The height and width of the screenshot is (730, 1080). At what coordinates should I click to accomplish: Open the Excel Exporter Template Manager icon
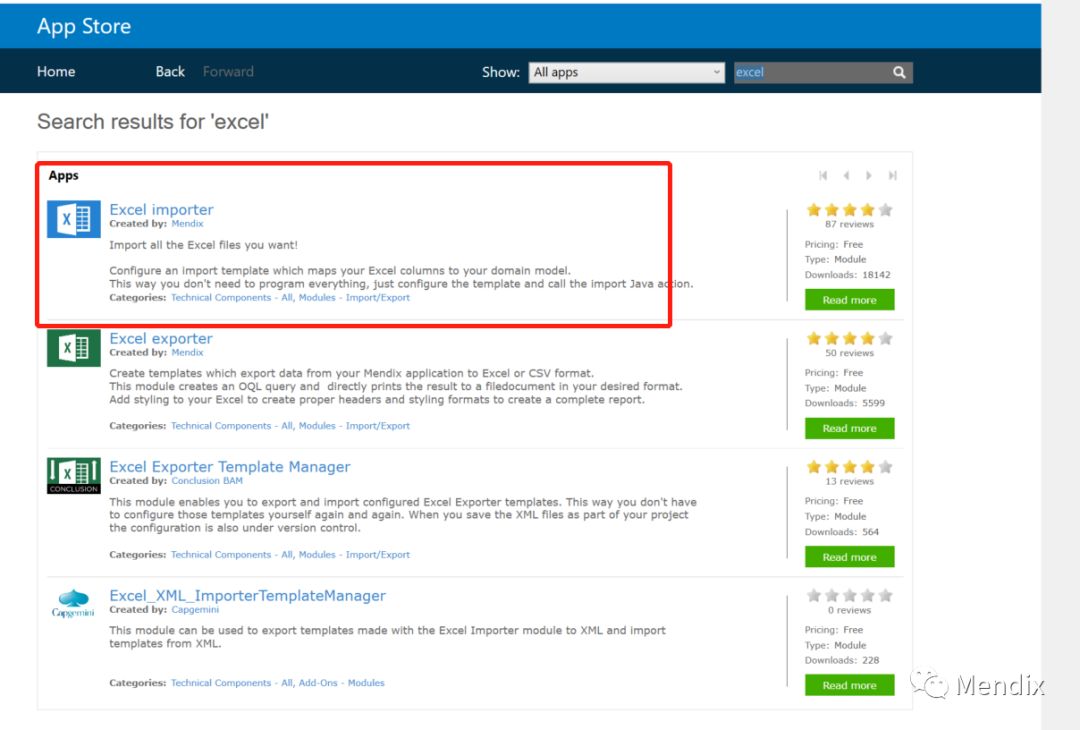click(74, 476)
